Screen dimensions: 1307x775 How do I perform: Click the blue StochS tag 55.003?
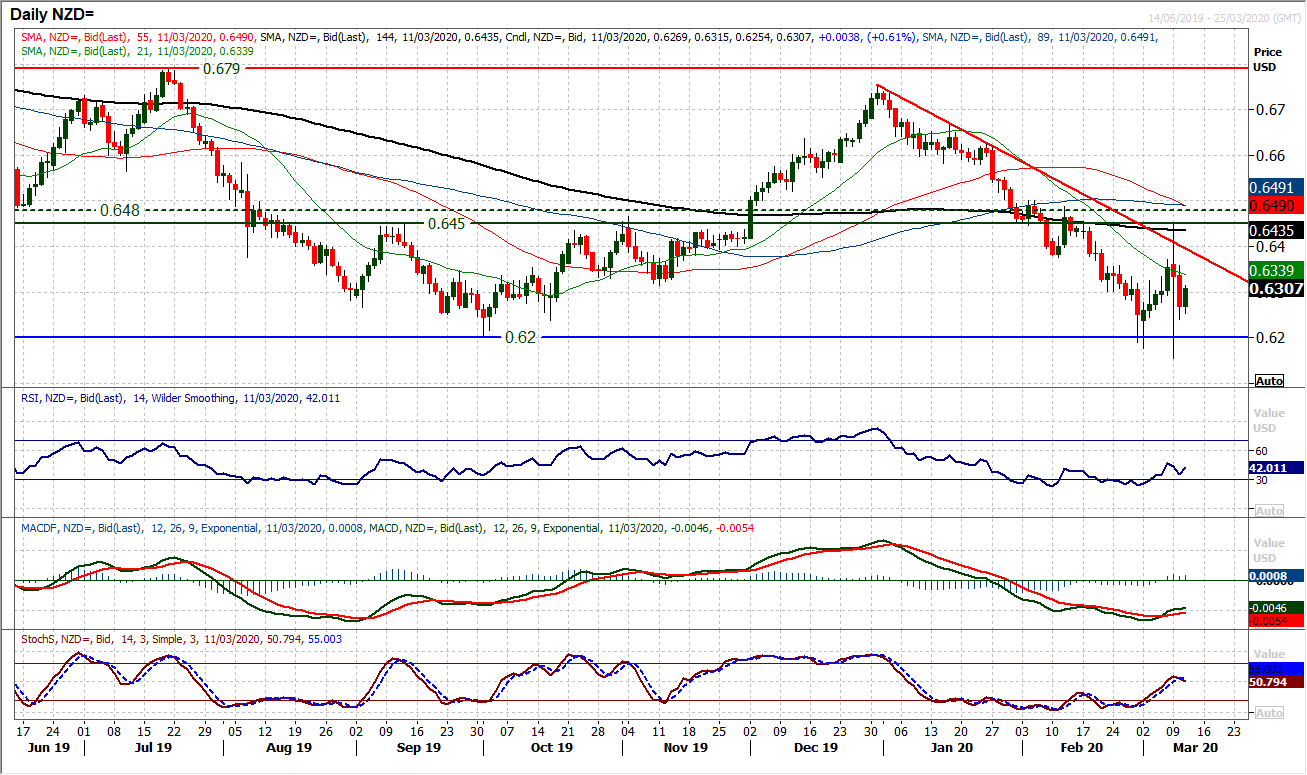pos(1277,668)
